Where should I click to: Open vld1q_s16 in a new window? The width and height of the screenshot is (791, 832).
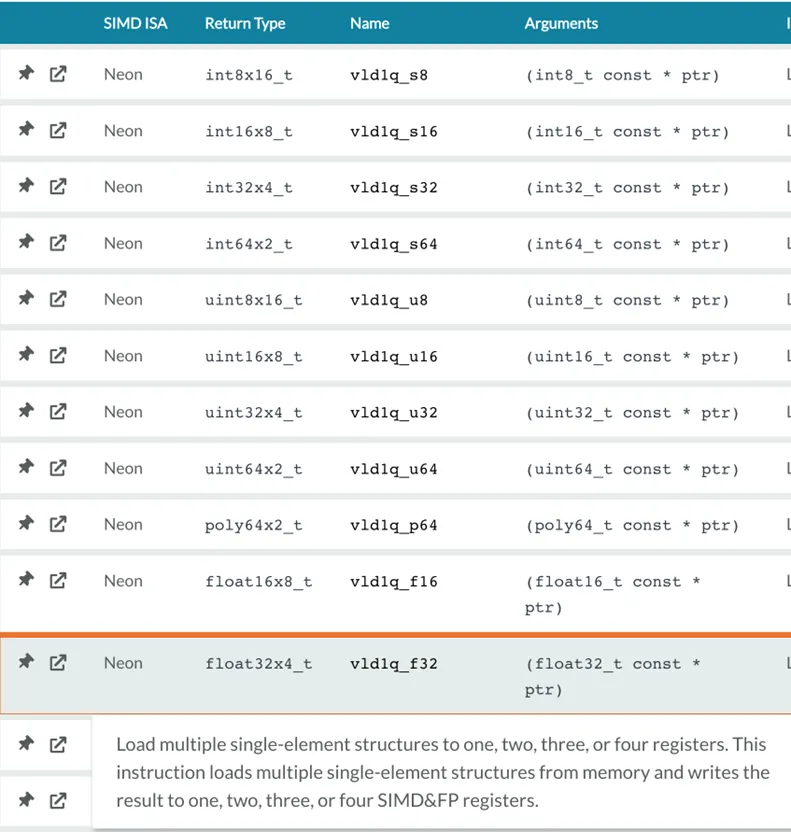(58, 131)
